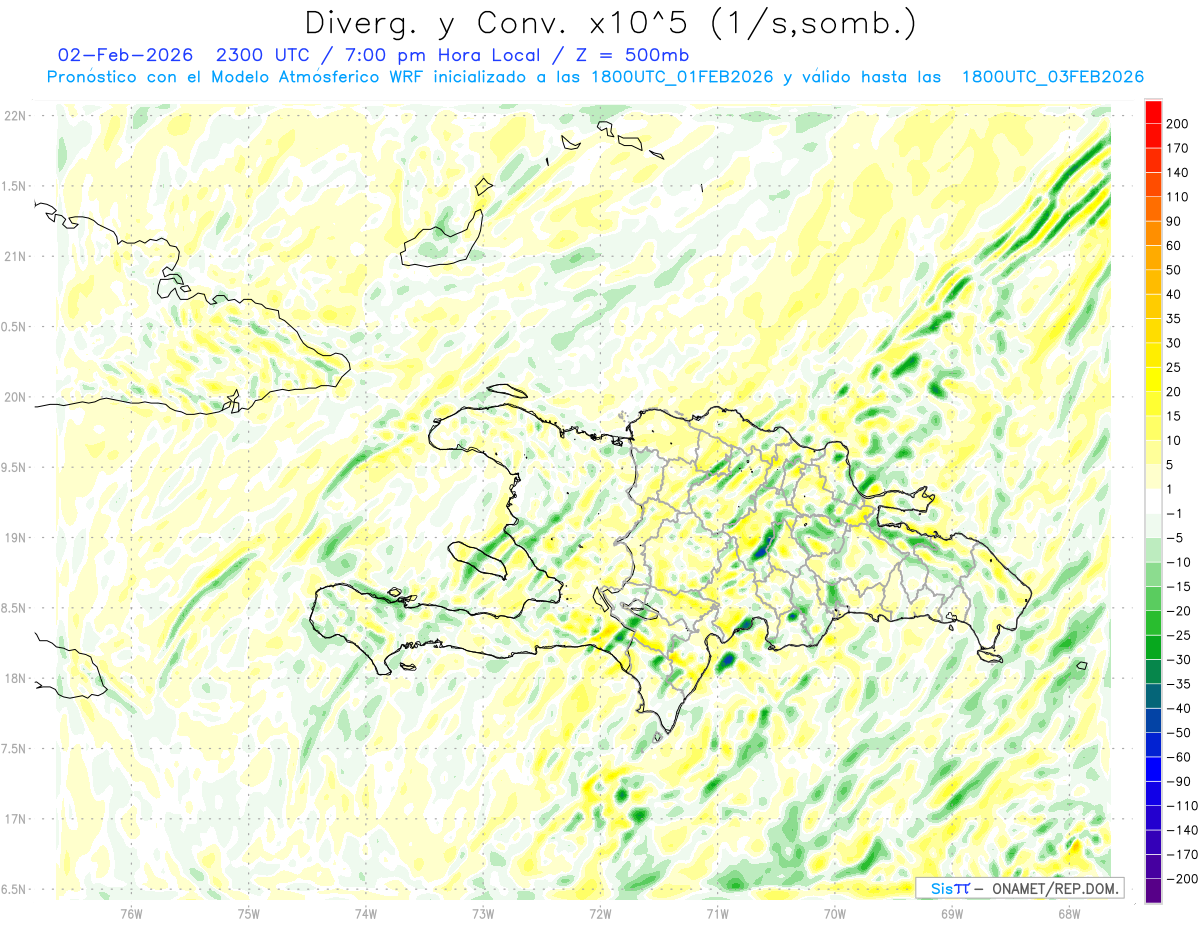Click the '72W' longitude label
This screenshot has width=1200, height=927.
click(x=600, y=913)
